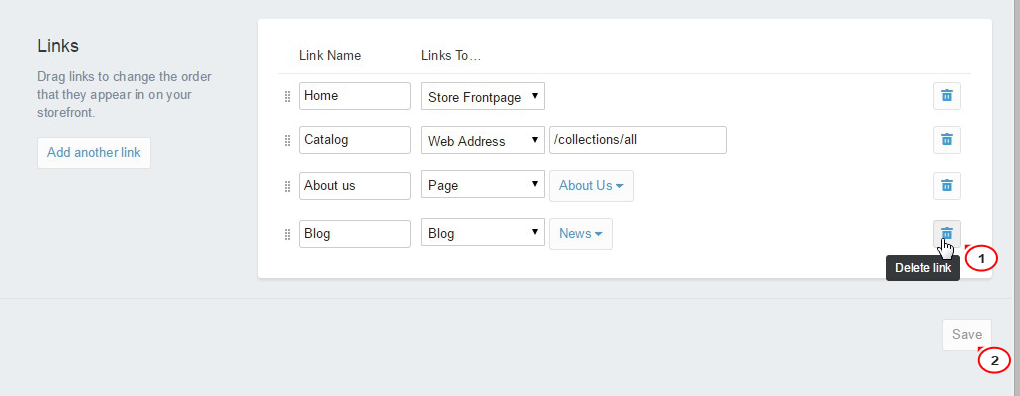This screenshot has width=1020, height=396.
Task: Delete the Home link with trash icon
Action: 946,96
